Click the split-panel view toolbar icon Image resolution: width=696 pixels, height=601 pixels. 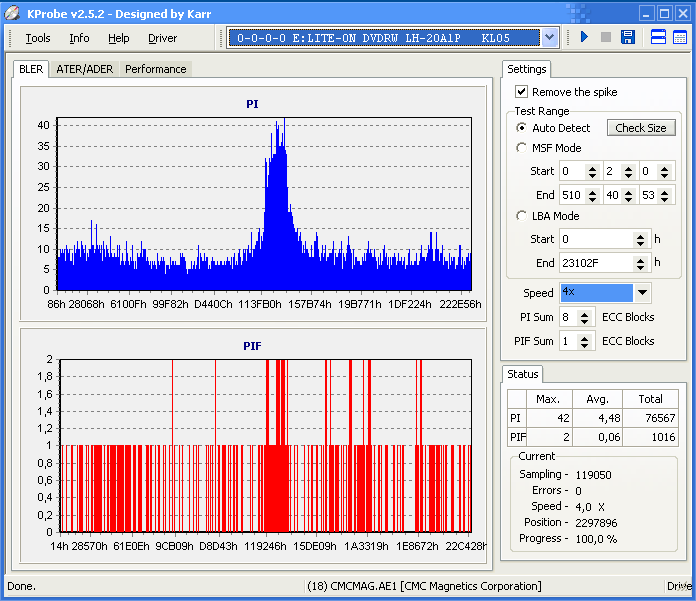[658, 38]
